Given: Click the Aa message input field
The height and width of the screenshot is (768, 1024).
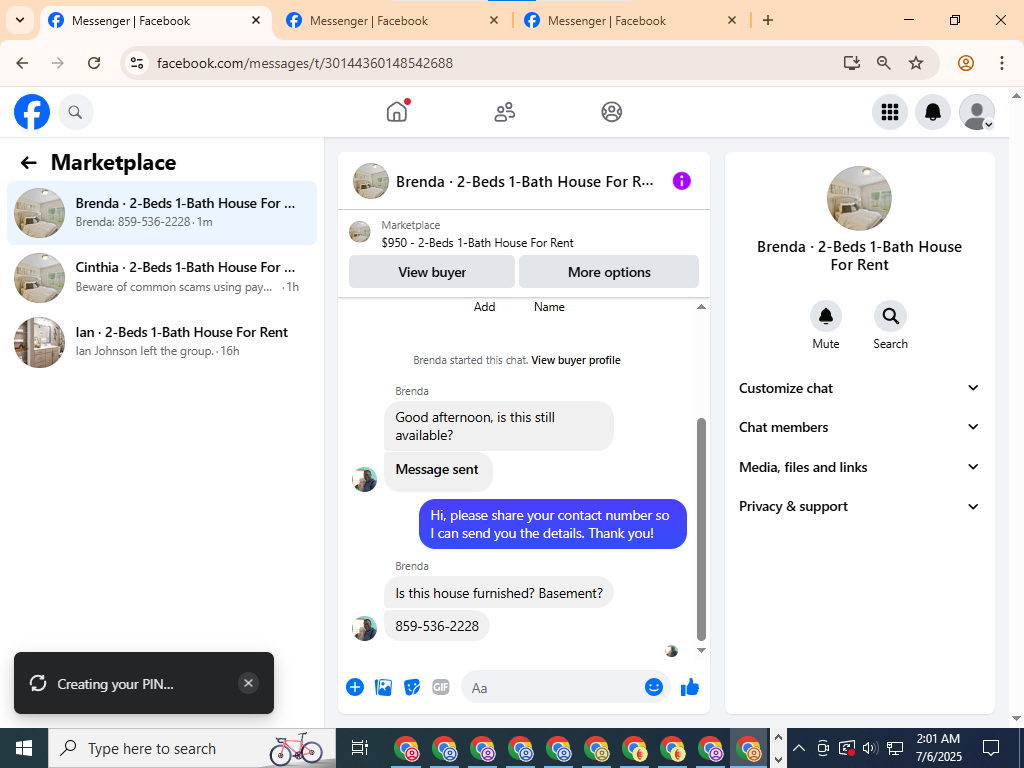Looking at the screenshot, I should pyautogui.click(x=554, y=688).
